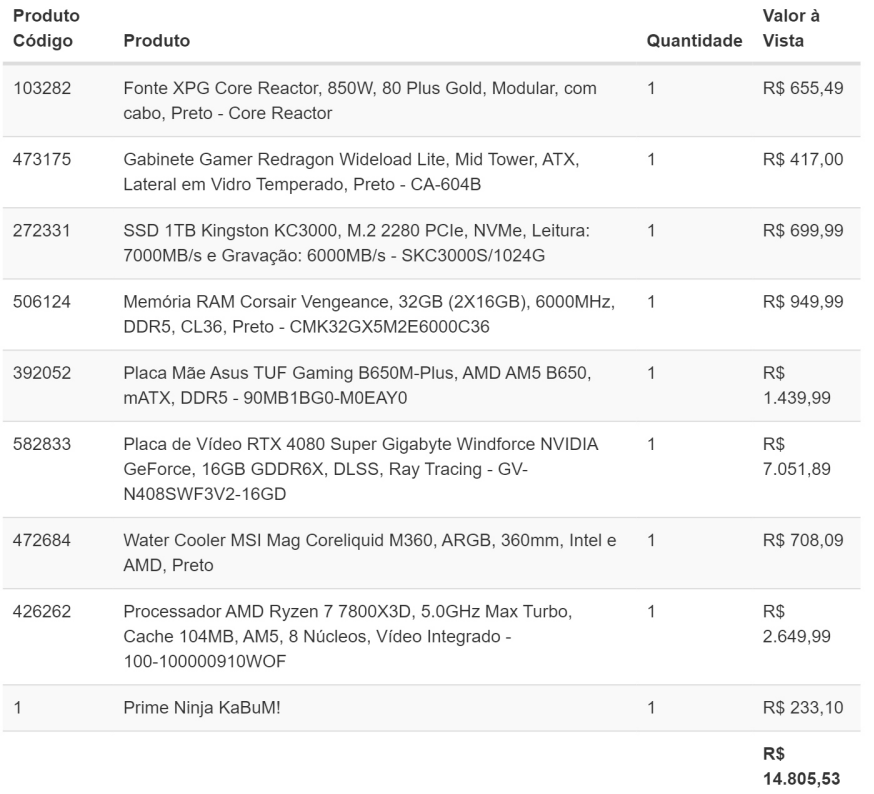
Task: Click the Processador AMD Ryzen 7 7800X3D product name
Action: click(348, 636)
